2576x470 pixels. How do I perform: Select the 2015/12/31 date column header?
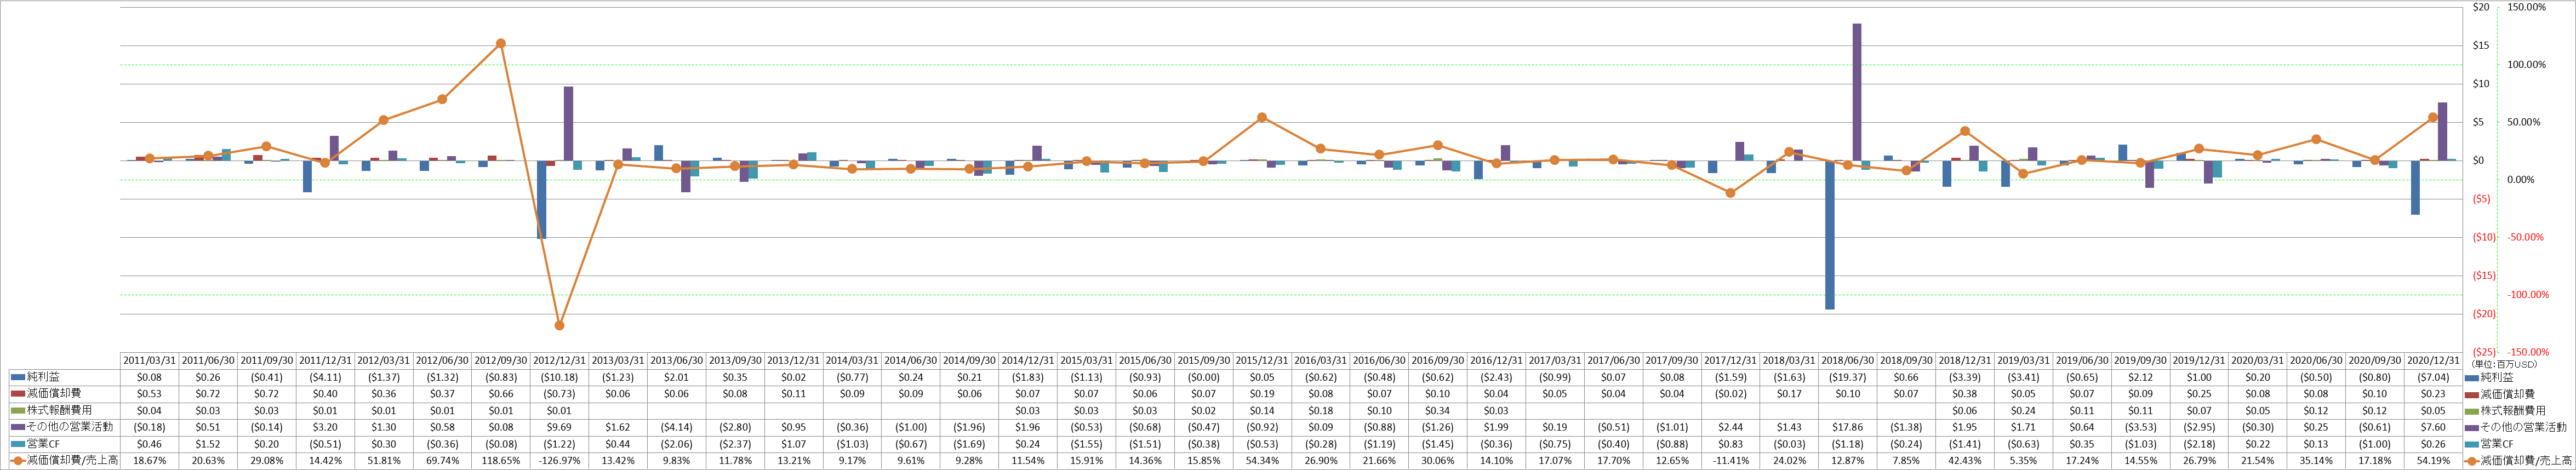(1262, 360)
